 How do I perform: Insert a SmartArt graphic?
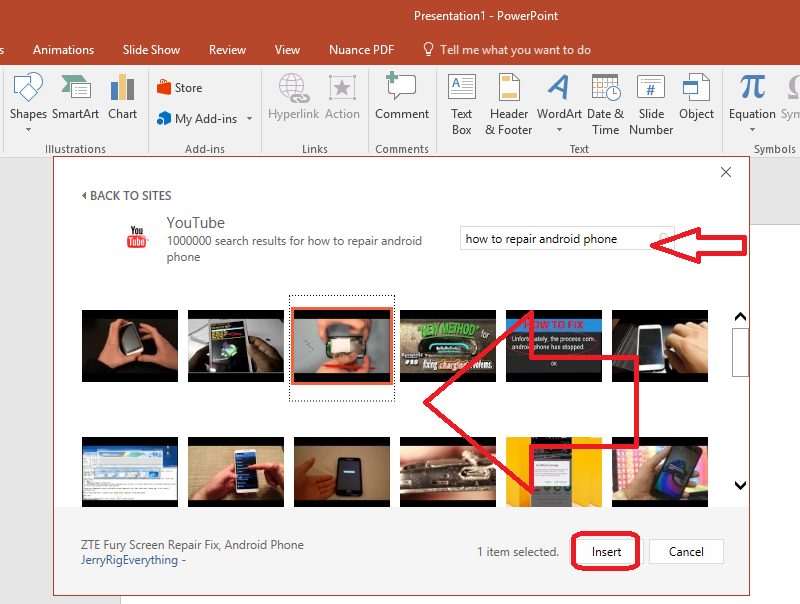click(x=76, y=96)
